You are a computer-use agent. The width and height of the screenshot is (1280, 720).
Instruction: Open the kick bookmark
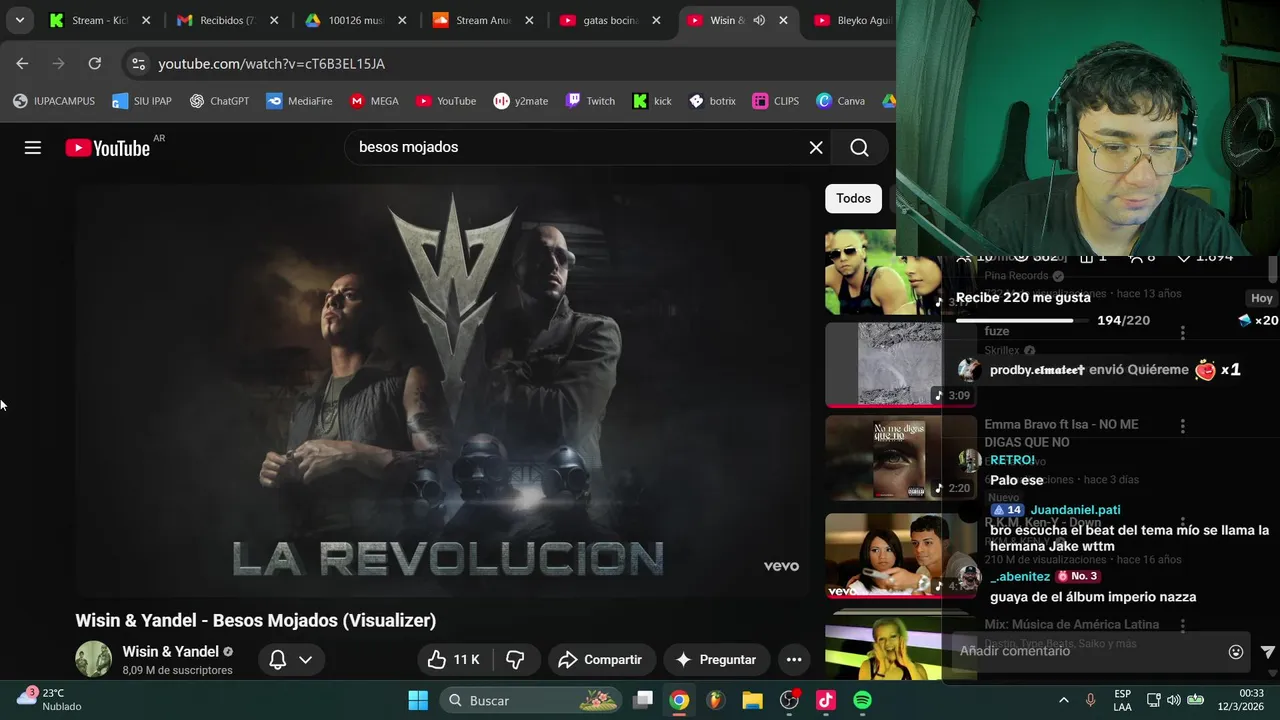652,101
